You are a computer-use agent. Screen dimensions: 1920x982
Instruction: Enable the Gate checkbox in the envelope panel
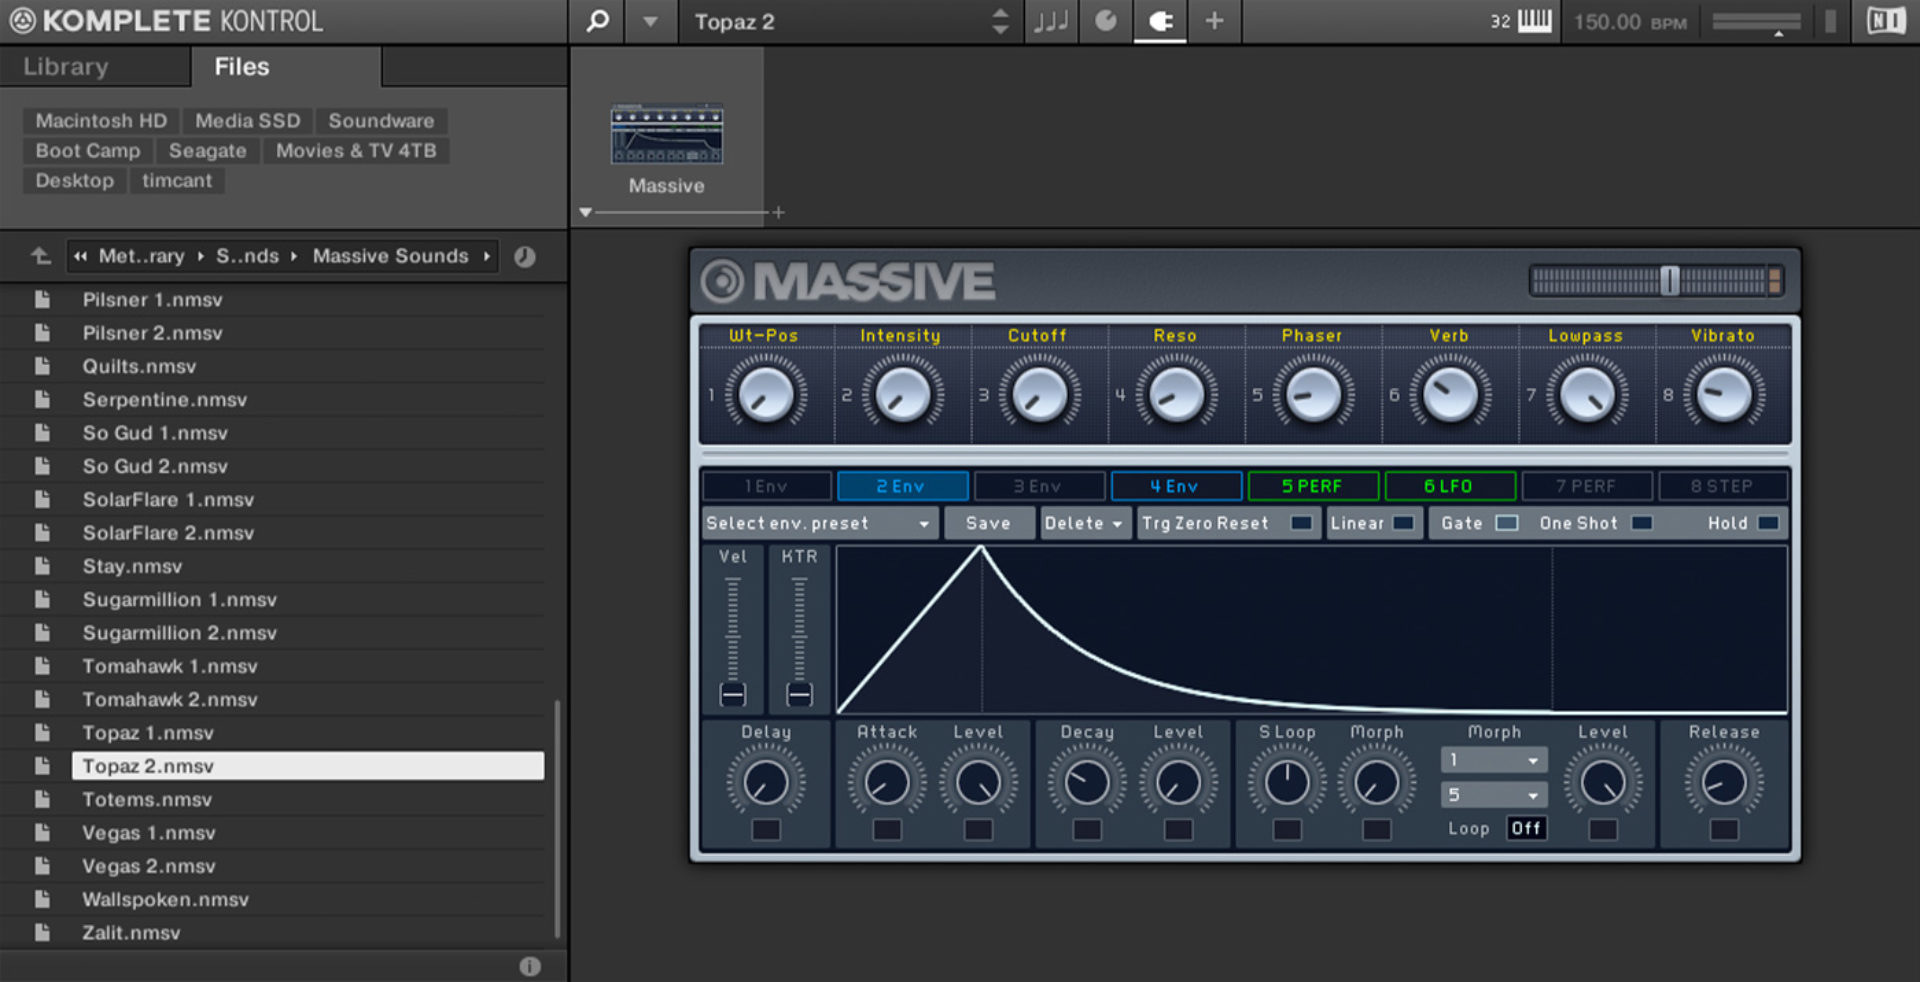click(1508, 522)
